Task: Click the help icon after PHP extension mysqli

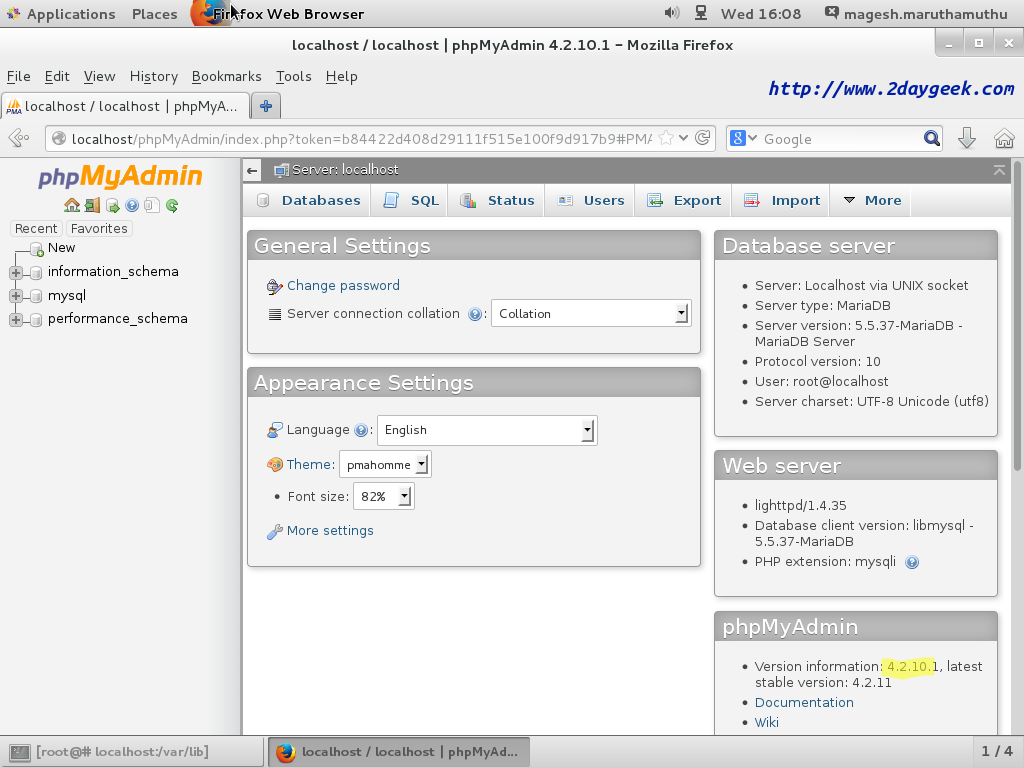Action: [x=912, y=562]
